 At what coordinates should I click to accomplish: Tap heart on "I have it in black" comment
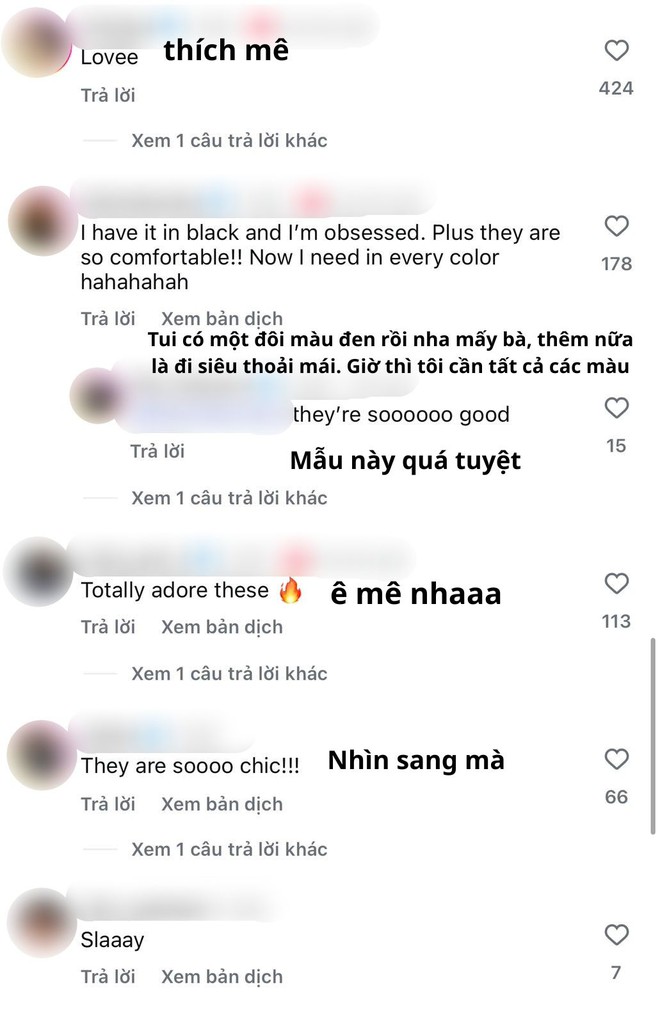(x=616, y=226)
